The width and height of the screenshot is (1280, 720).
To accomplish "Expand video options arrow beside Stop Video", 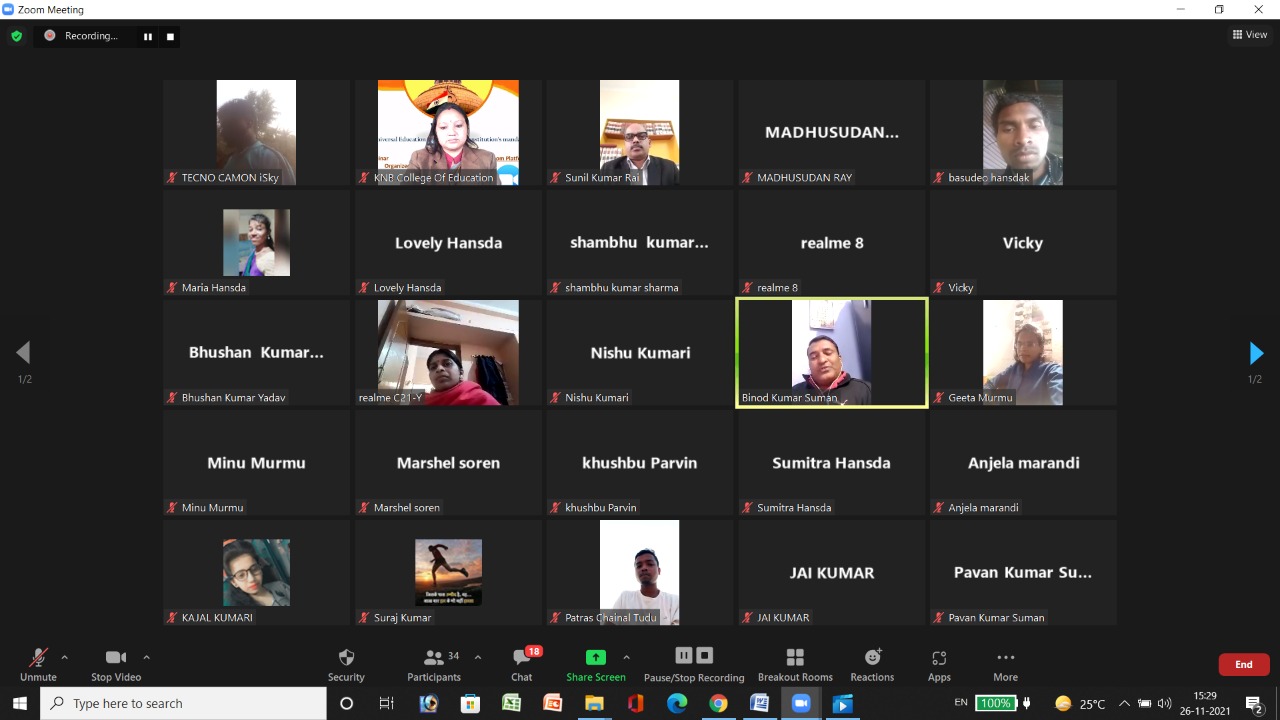I will tap(147, 657).
